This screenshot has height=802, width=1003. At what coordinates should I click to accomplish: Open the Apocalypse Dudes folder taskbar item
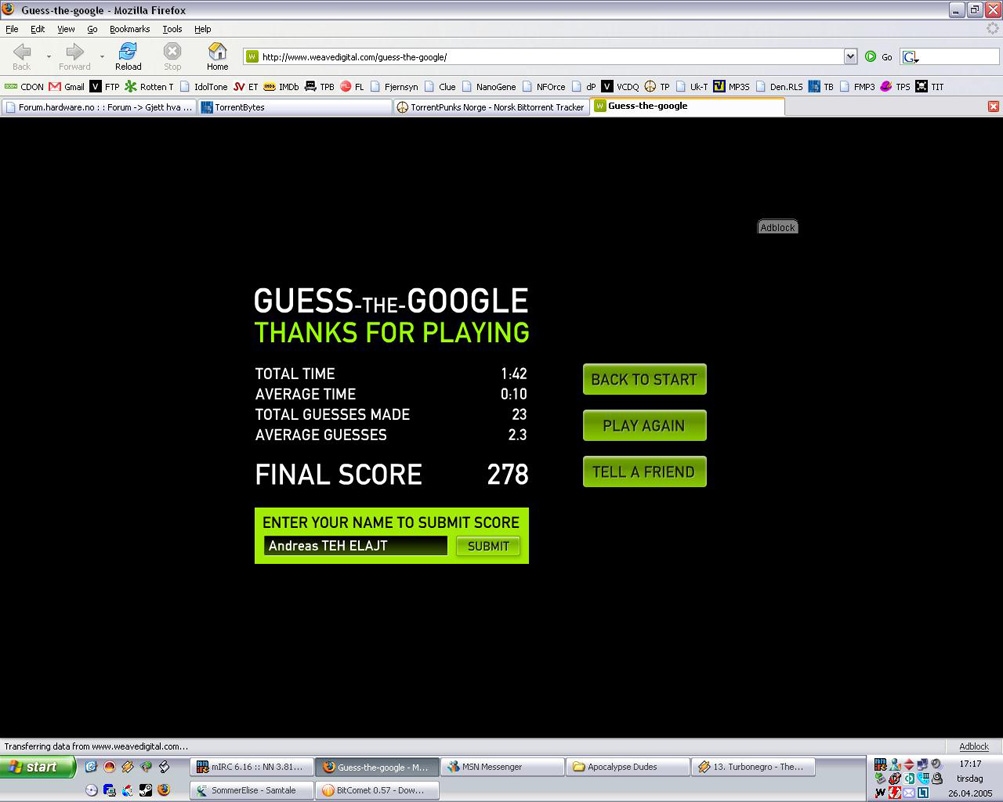click(628, 766)
